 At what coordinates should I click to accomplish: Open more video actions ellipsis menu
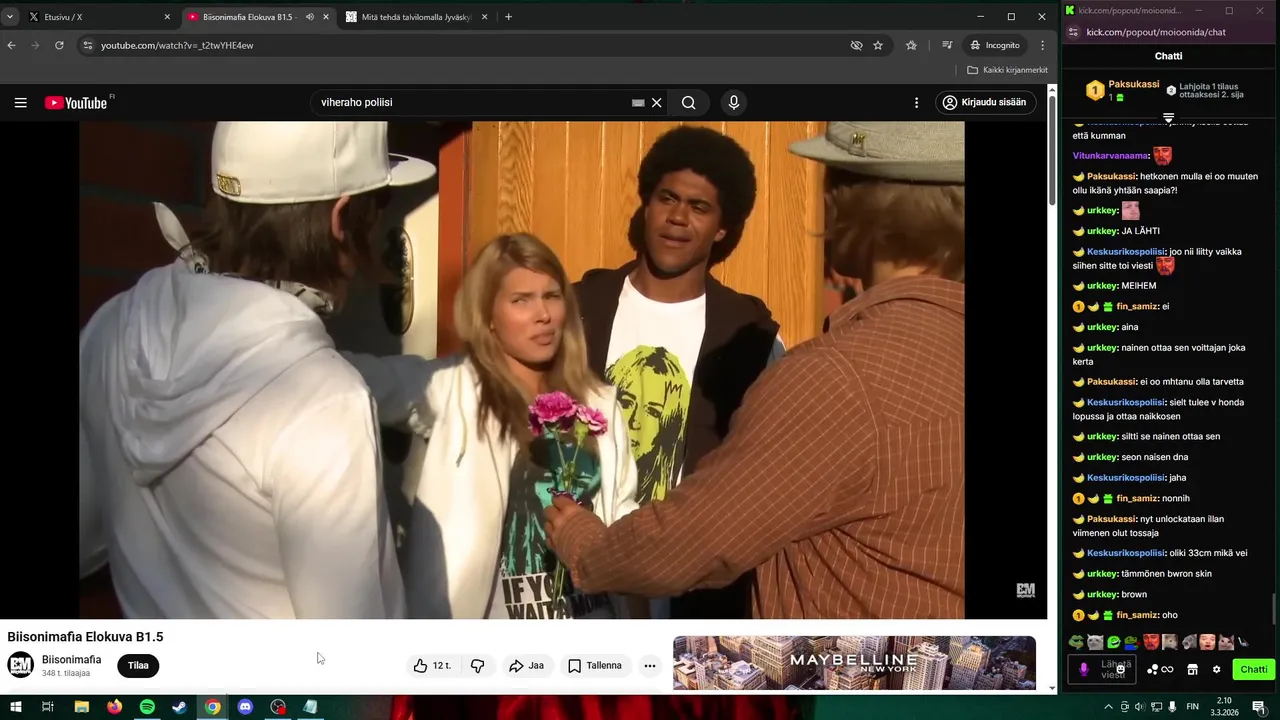650,666
